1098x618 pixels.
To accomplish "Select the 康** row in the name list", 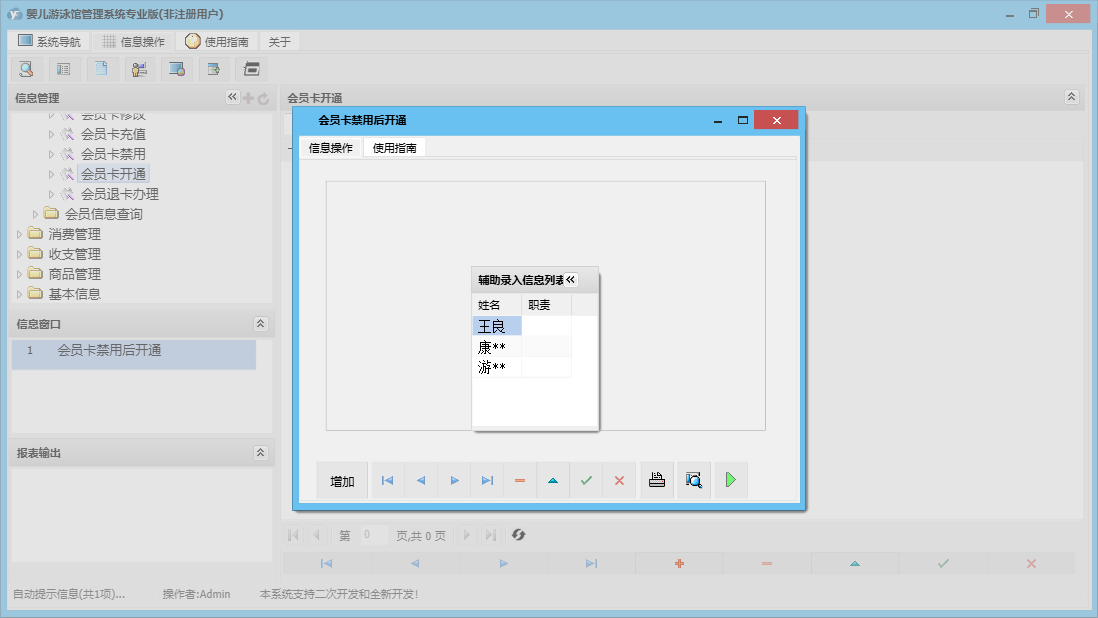I will tap(522, 346).
